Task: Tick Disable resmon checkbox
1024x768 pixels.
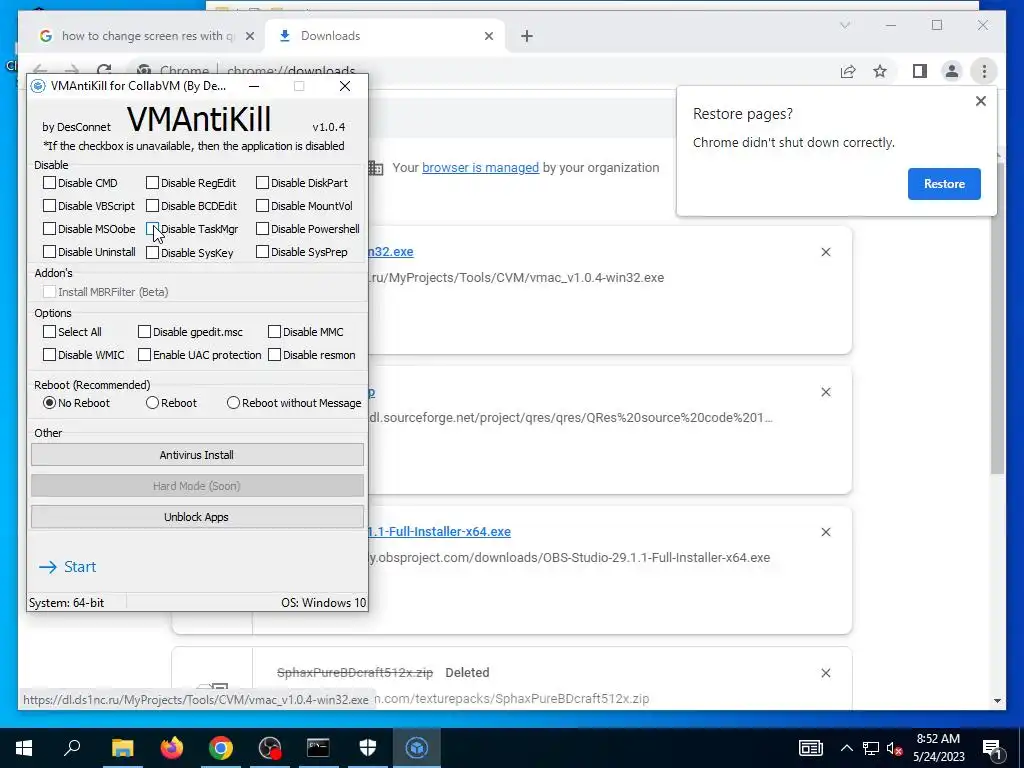Action: 274,355
